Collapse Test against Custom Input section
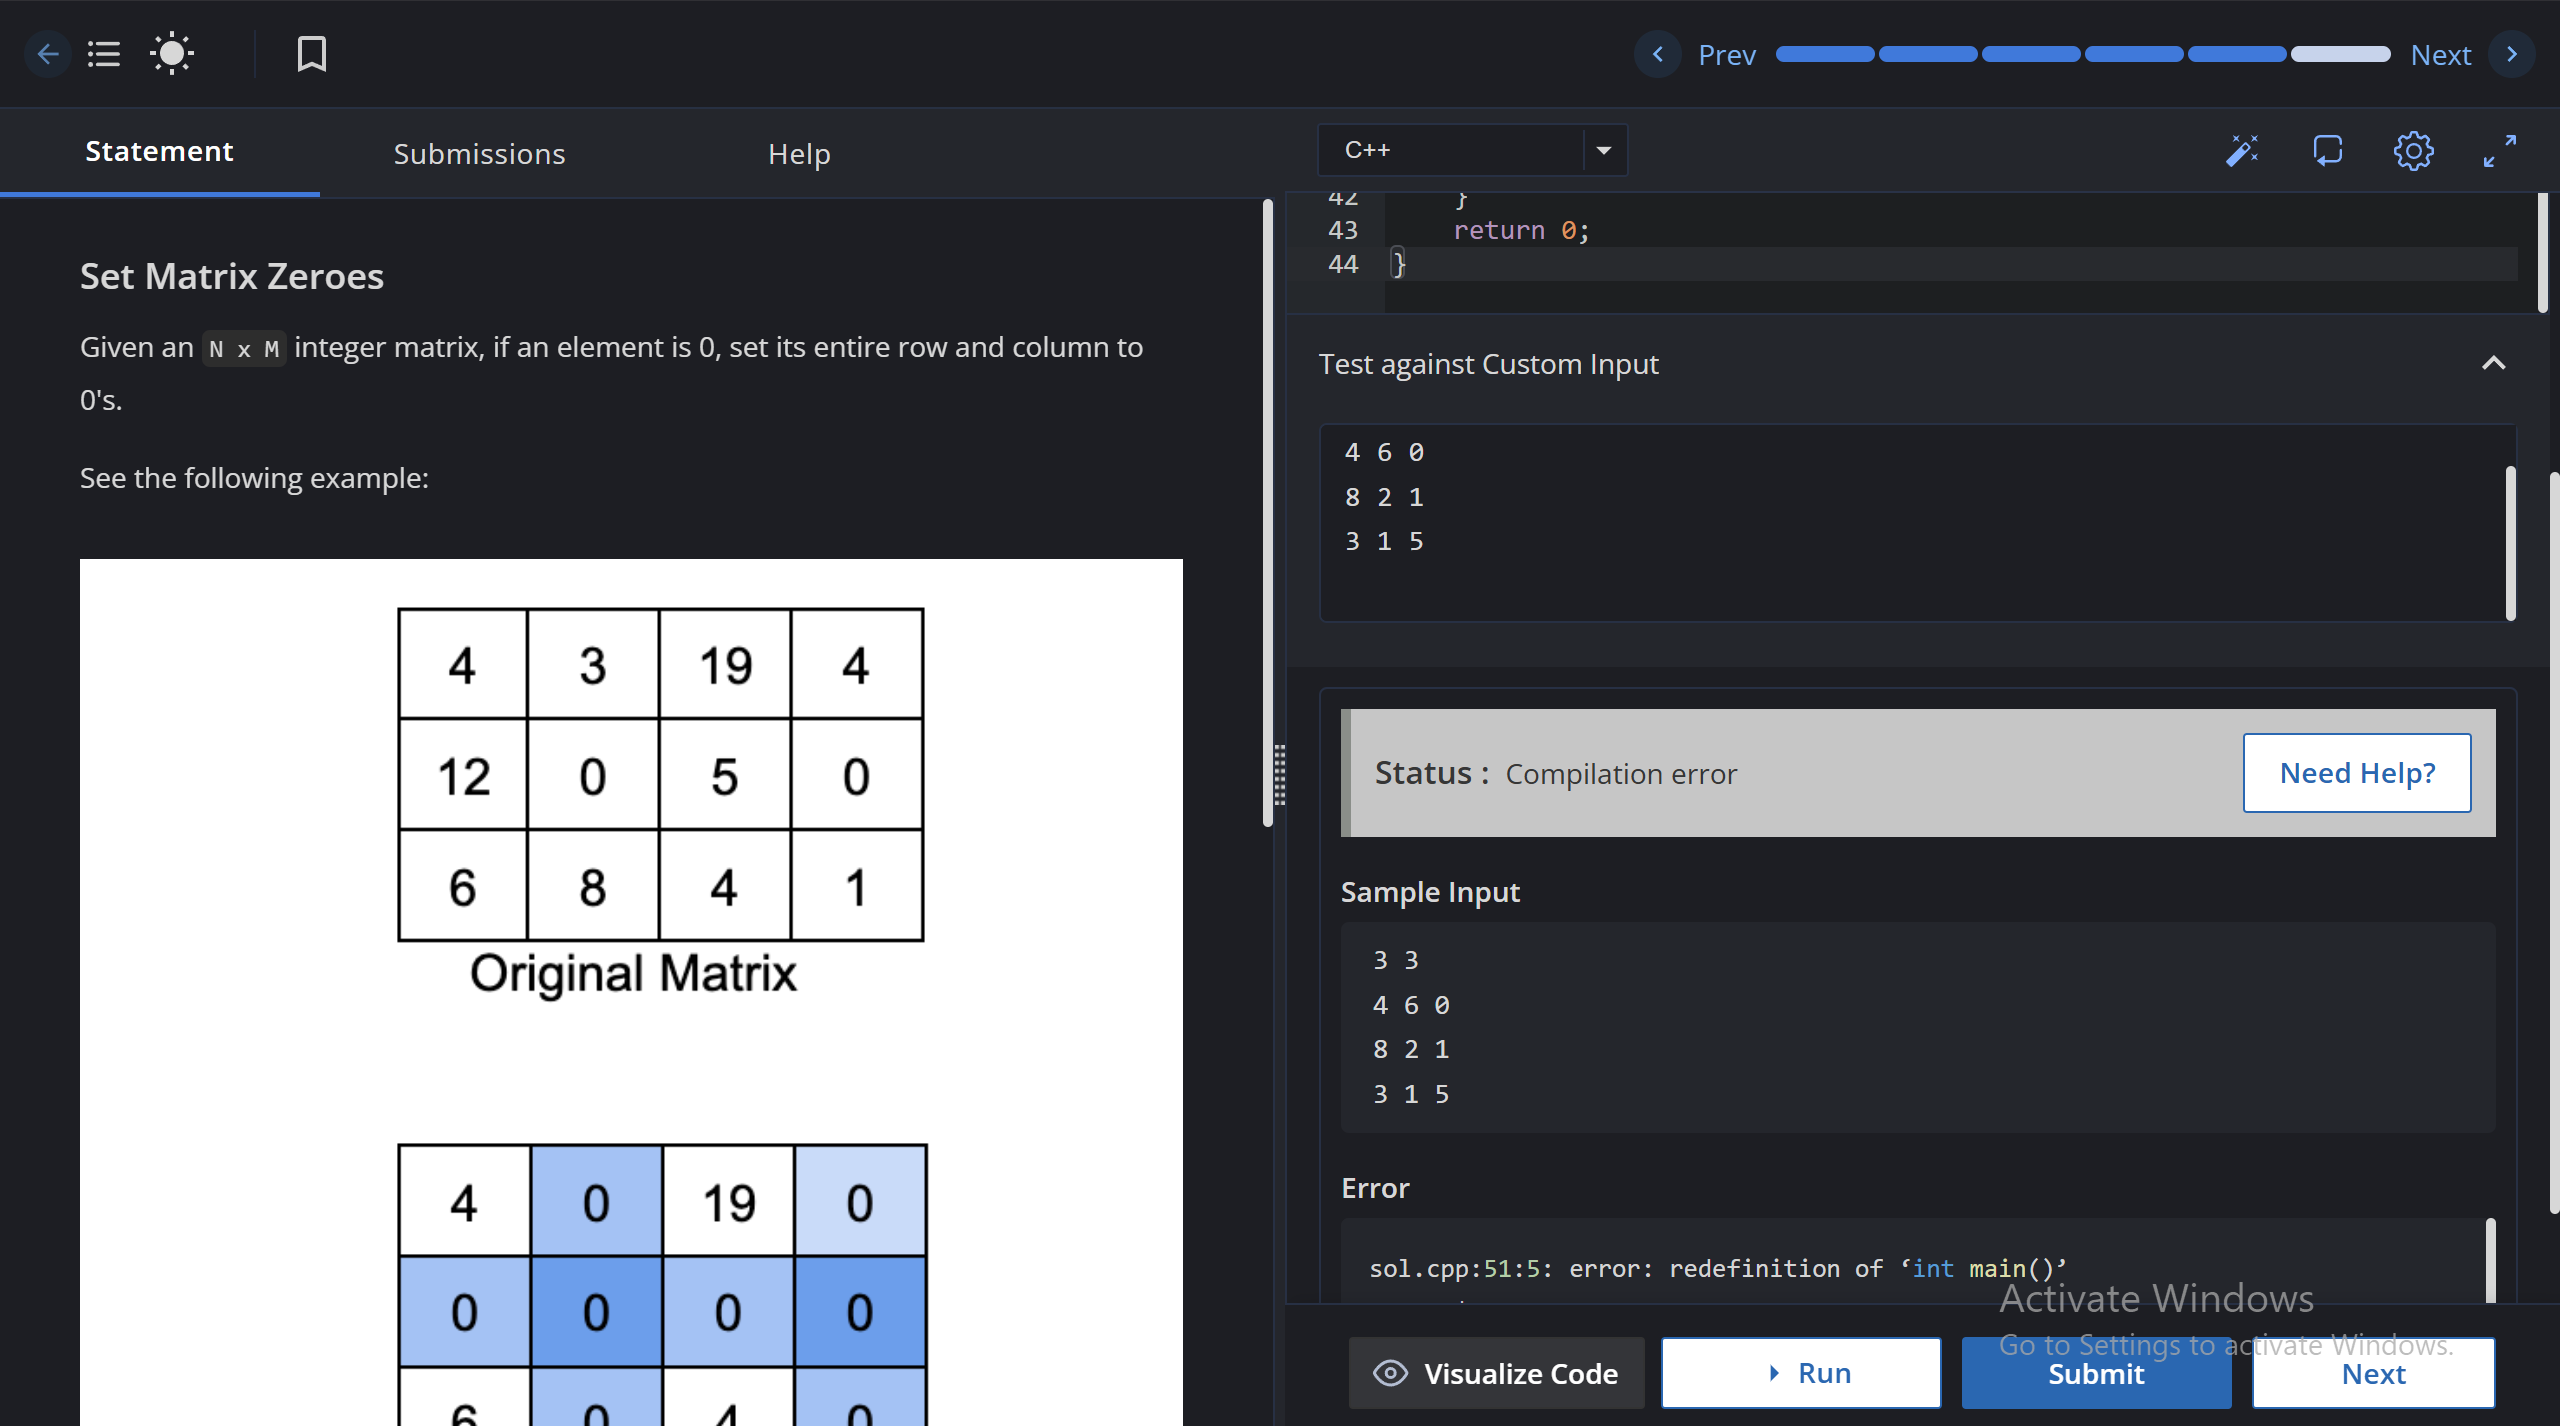The image size is (2560, 1426). coord(2493,364)
